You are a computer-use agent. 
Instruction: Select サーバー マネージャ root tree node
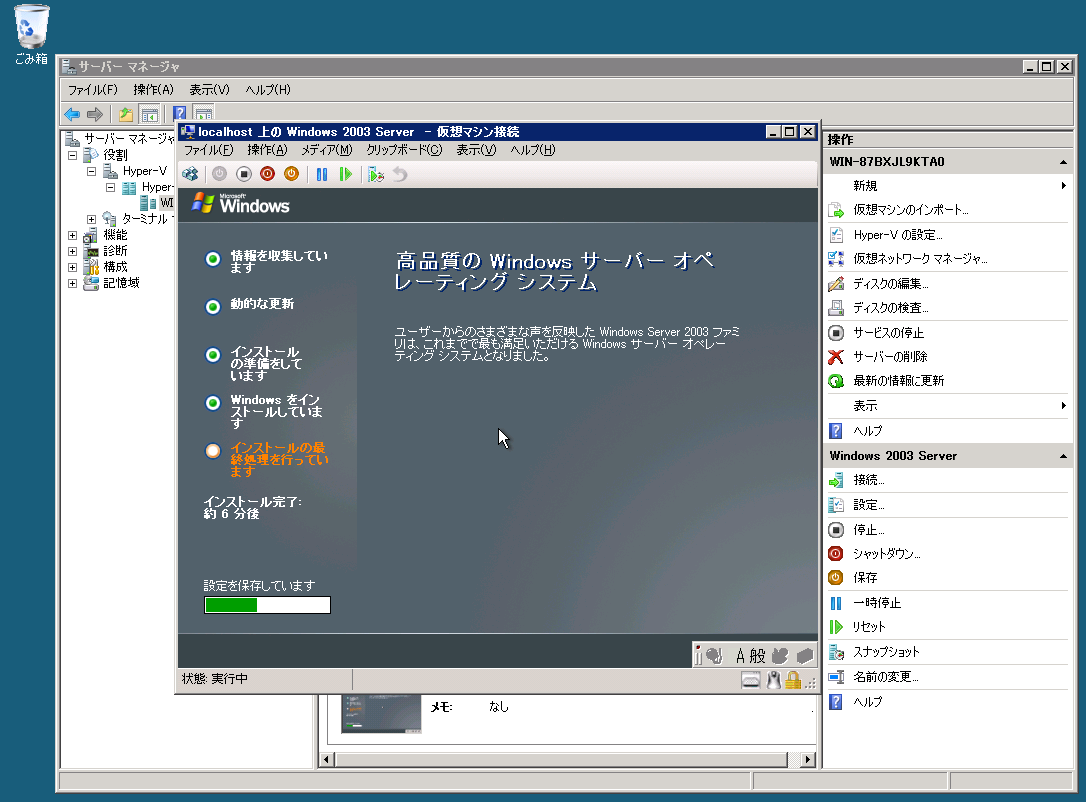click(129, 139)
